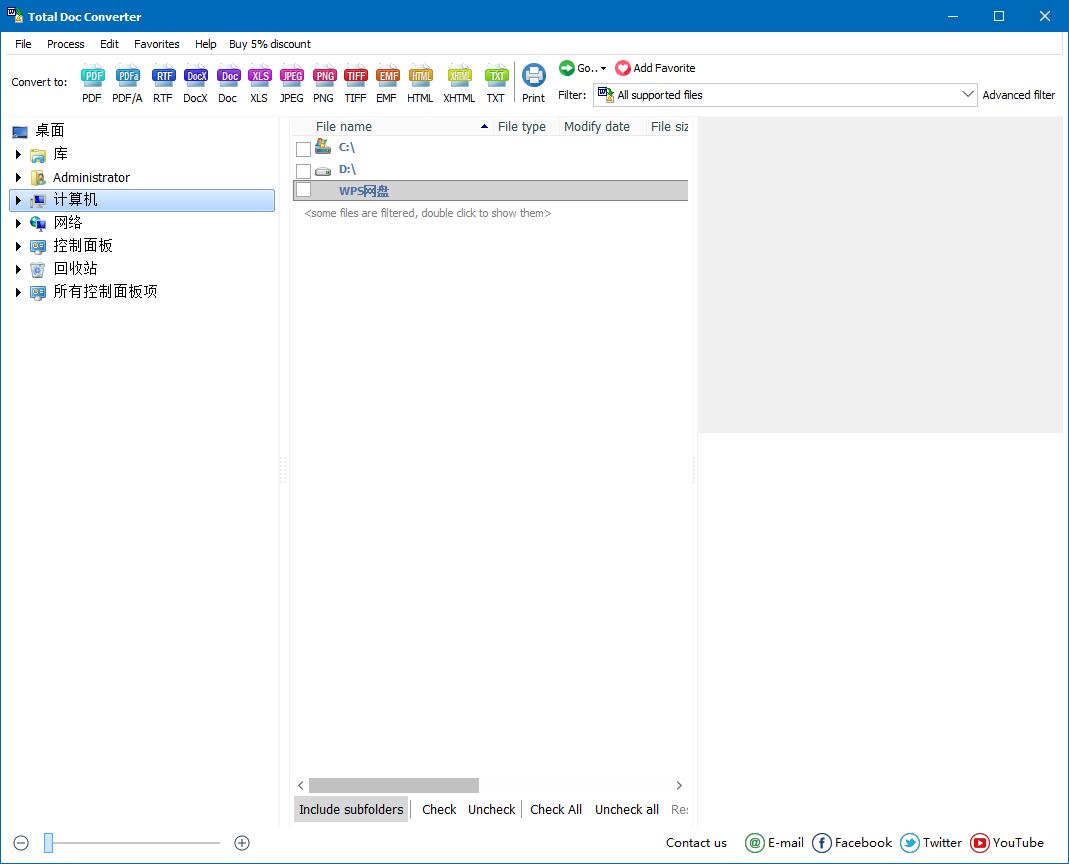Select the WPS网盘 row
The height and width of the screenshot is (864, 1069).
(490, 190)
